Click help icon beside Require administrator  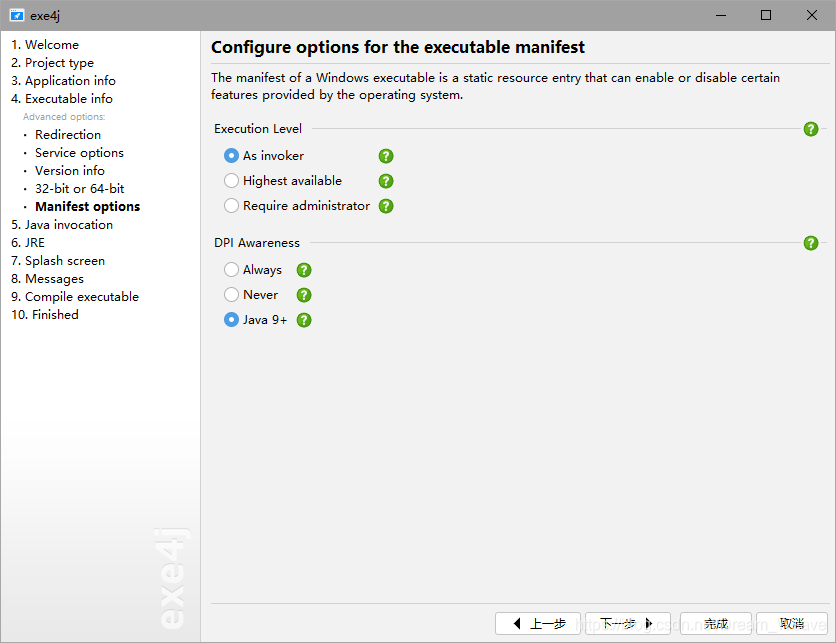tap(386, 206)
